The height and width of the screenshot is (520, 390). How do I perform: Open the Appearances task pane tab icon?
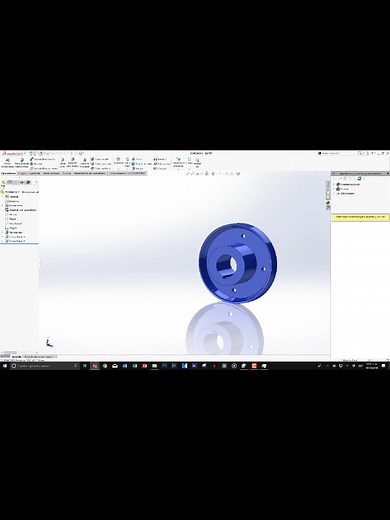(x=328, y=203)
